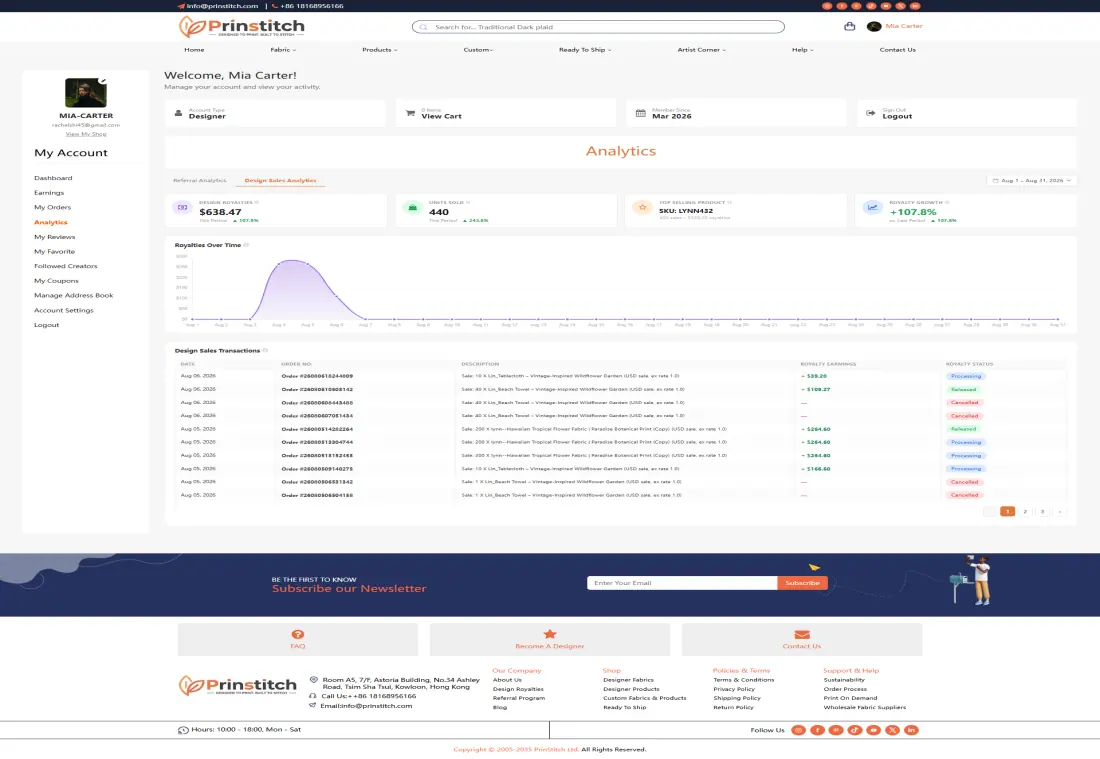This screenshot has width=1100, height=759.
Task: Click the next page arrow in pagination
Action: click(1059, 511)
